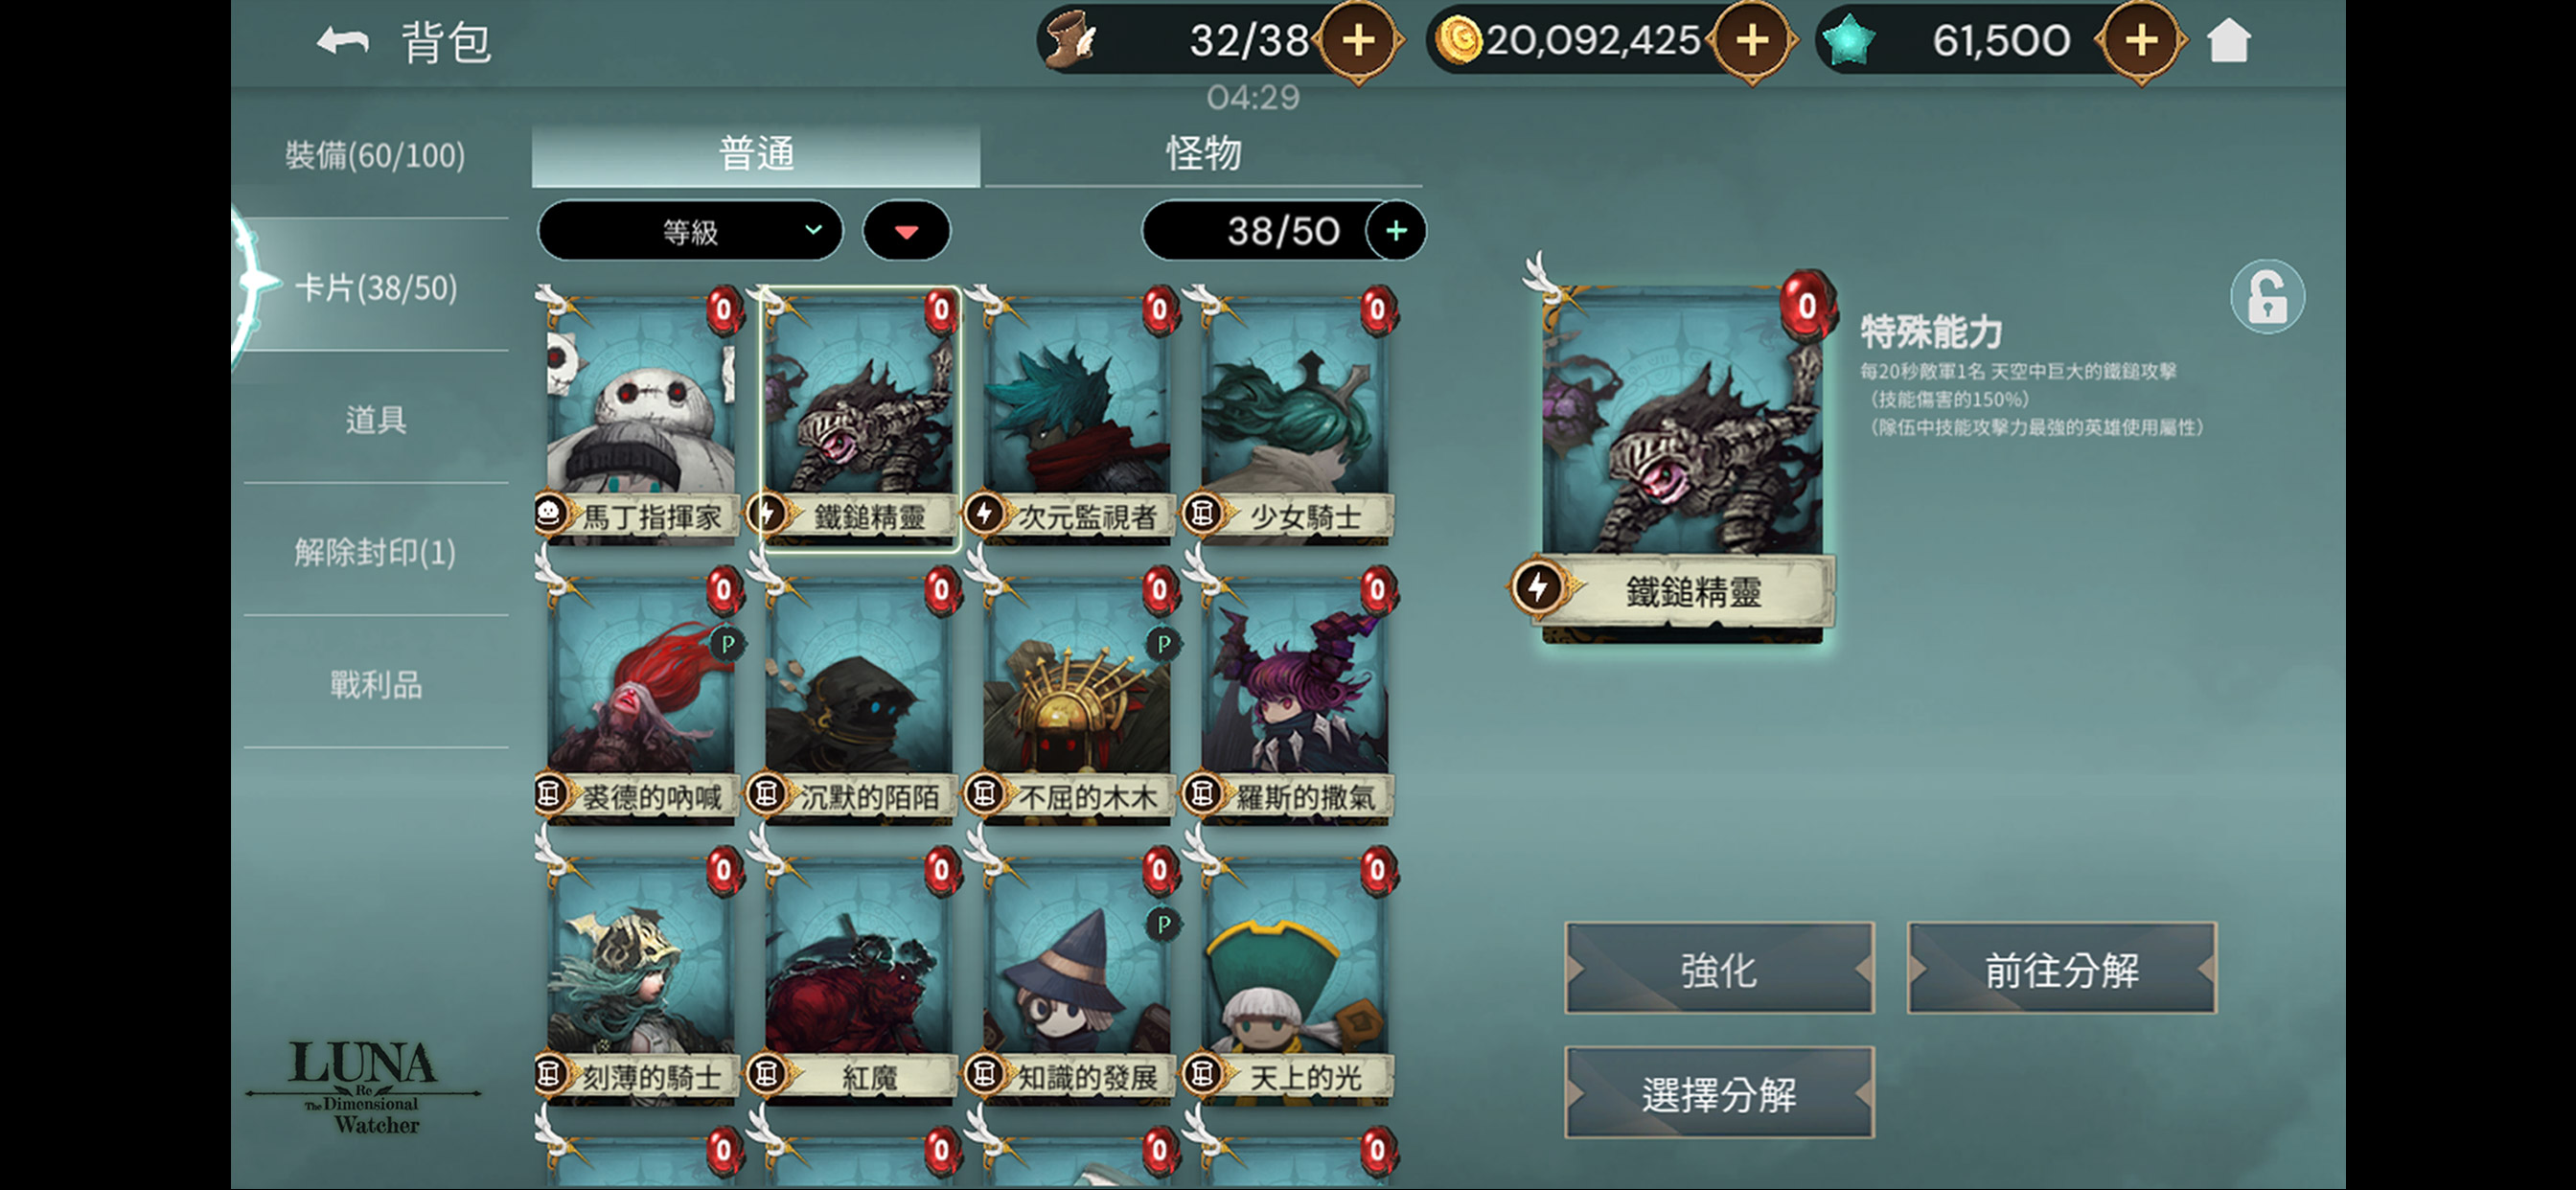Viewport: 2576px width, 1190px height.
Task: Expand card capacity with green plus
Action: [1396, 231]
